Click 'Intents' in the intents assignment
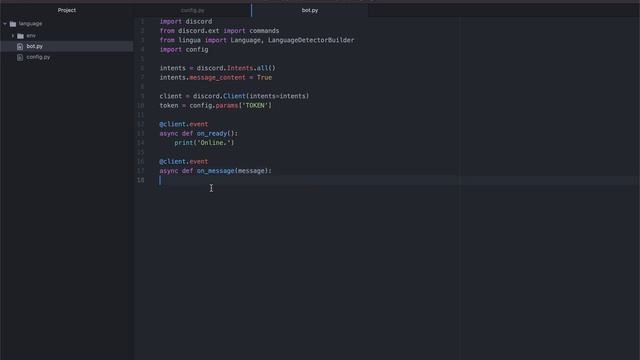The width and height of the screenshot is (640, 360). point(240,68)
